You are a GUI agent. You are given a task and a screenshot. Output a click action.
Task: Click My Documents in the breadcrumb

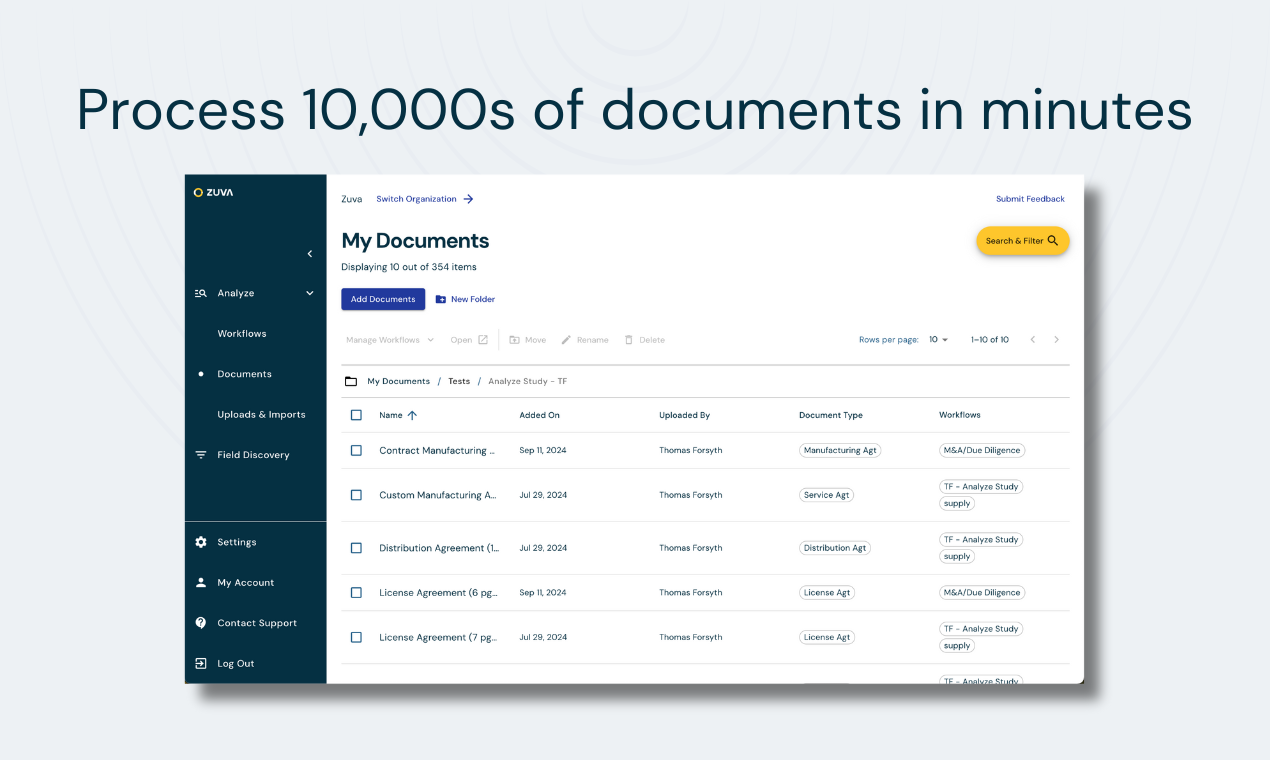pyautogui.click(x=398, y=381)
